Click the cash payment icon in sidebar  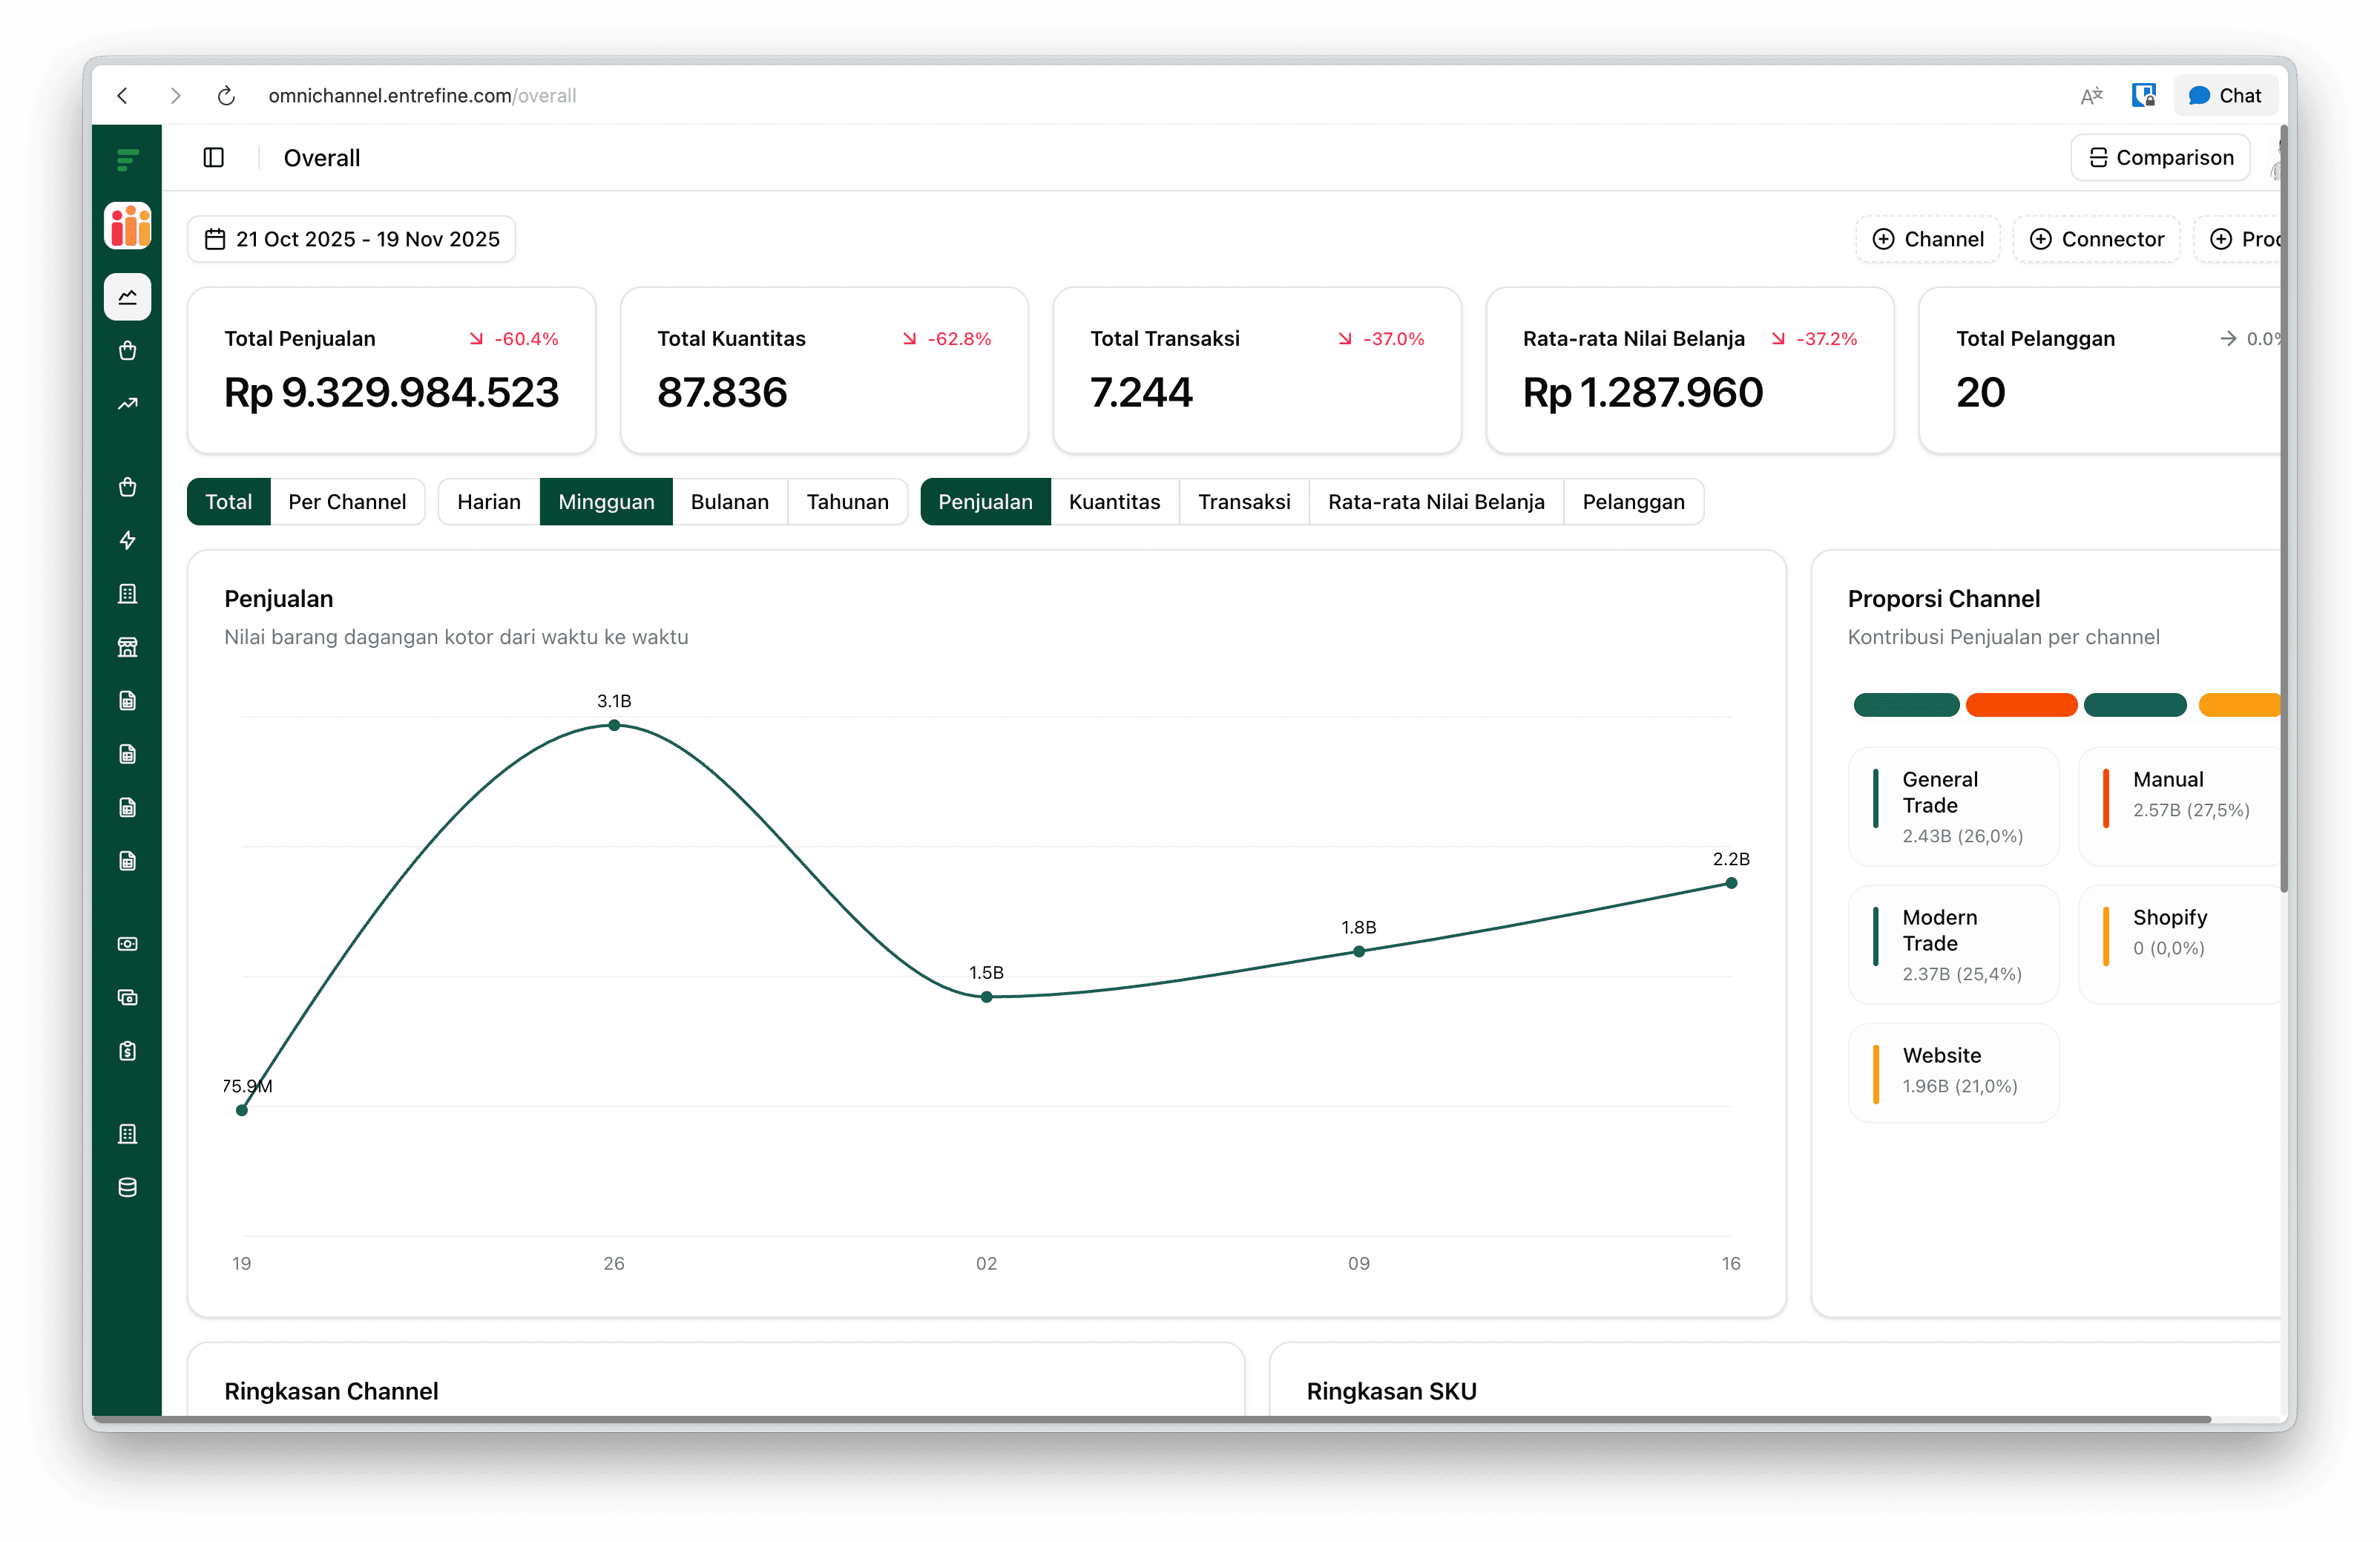(x=127, y=943)
